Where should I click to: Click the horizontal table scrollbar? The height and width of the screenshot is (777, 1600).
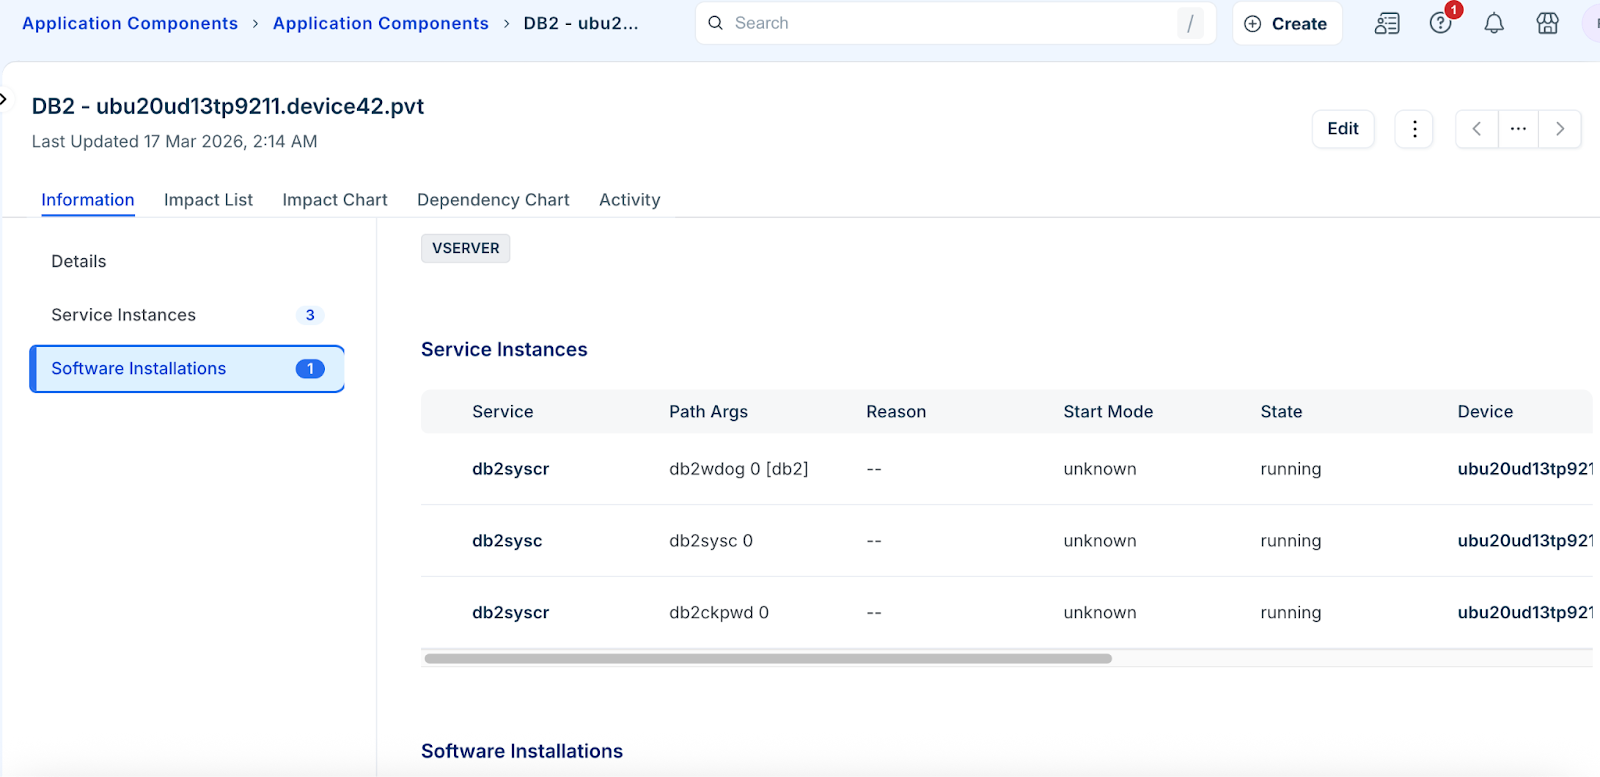[768, 659]
